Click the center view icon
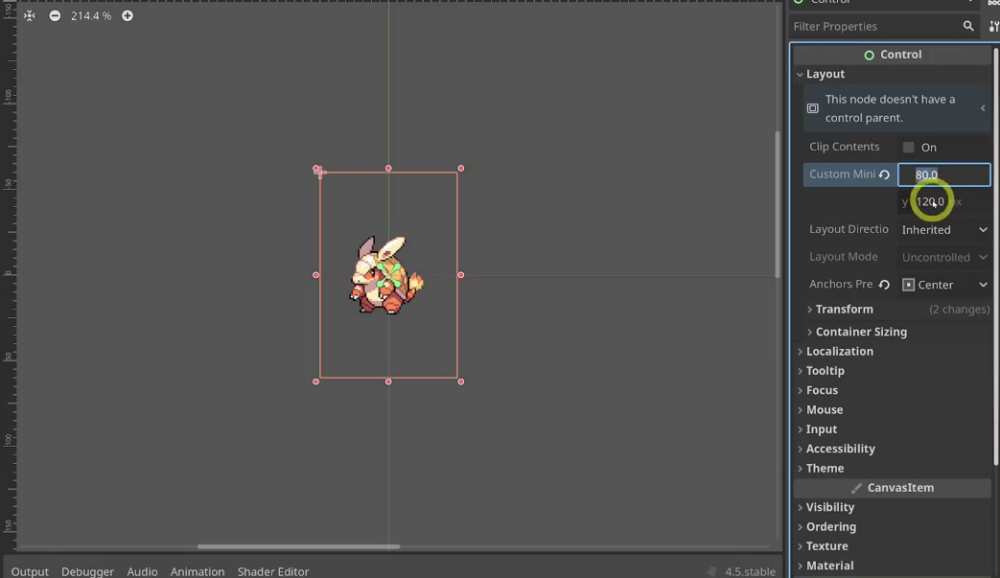The height and width of the screenshot is (578, 1000). [x=29, y=16]
